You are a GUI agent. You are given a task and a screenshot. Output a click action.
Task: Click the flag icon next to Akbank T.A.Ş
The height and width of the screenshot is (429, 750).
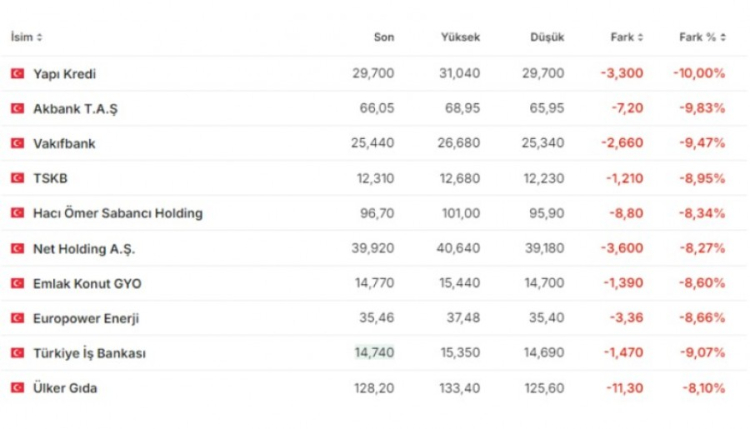tap(17, 108)
